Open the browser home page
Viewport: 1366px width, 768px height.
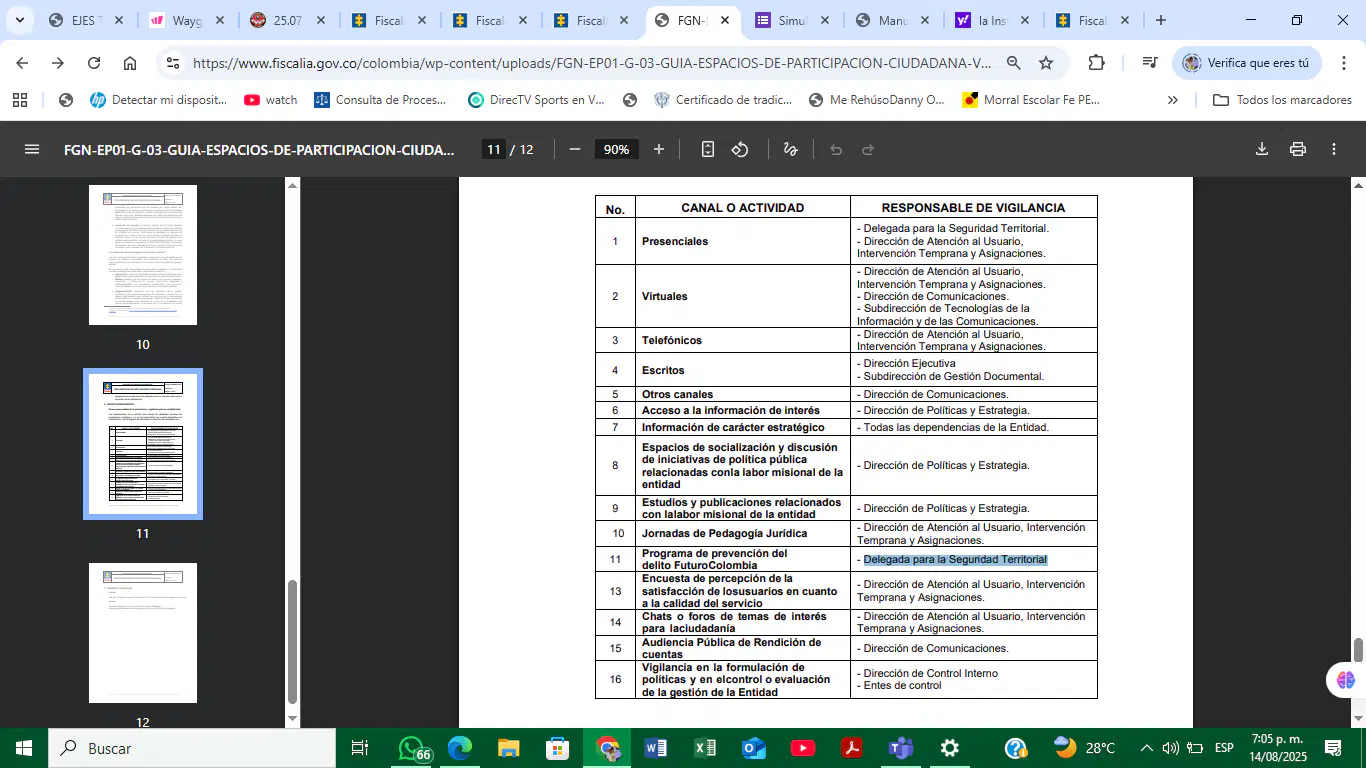[x=130, y=63]
